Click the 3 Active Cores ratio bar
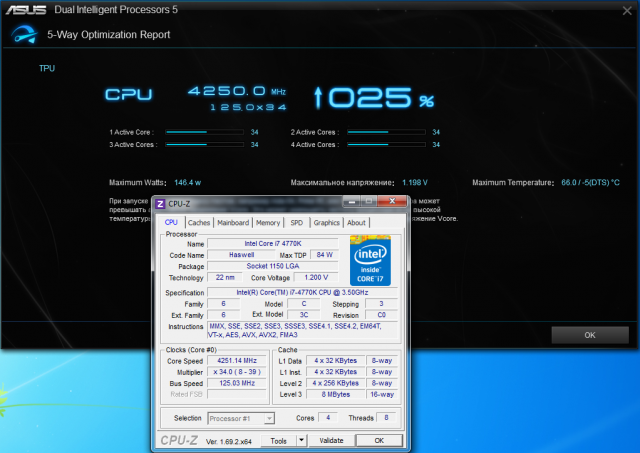Image resolution: width=640 pixels, height=453 pixels. point(204,144)
